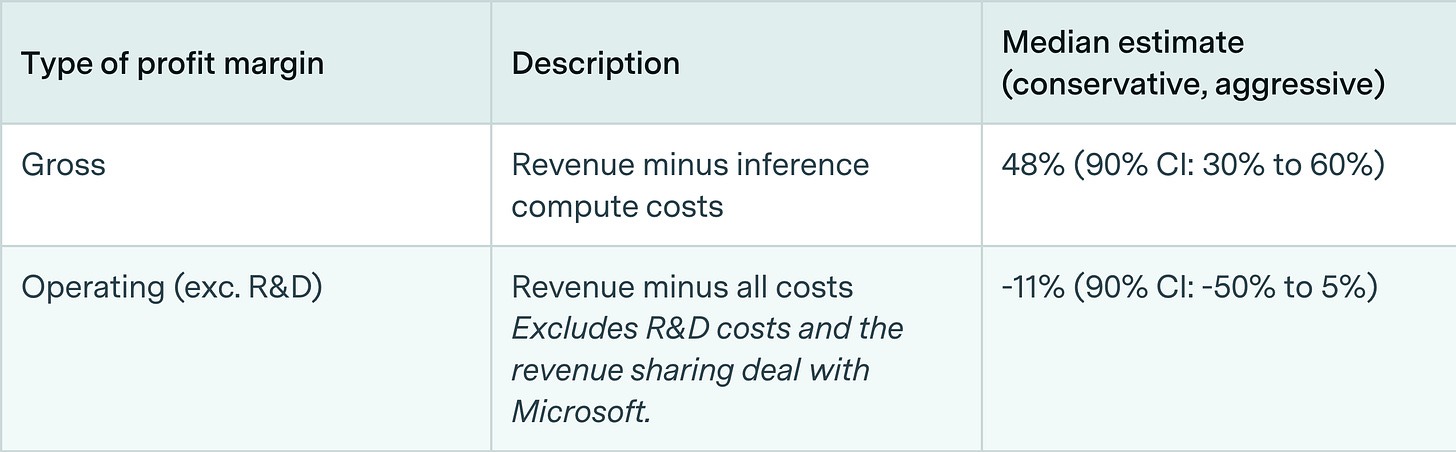This screenshot has width=1456, height=452.
Task: Click the 'Description' column header
Action: (595, 64)
